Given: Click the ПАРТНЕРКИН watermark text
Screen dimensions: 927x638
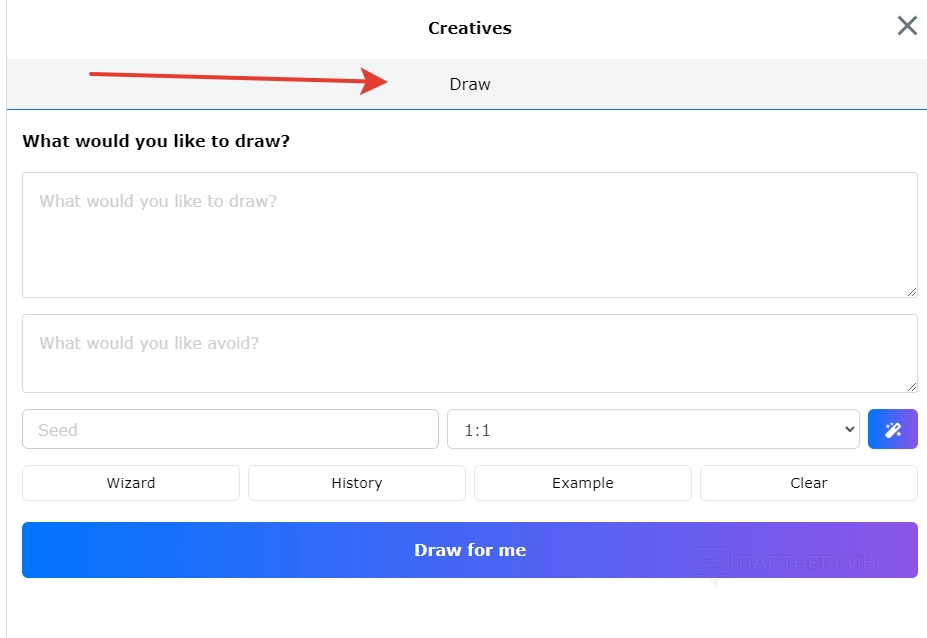Looking at the screenshot, I should (808, 562).
